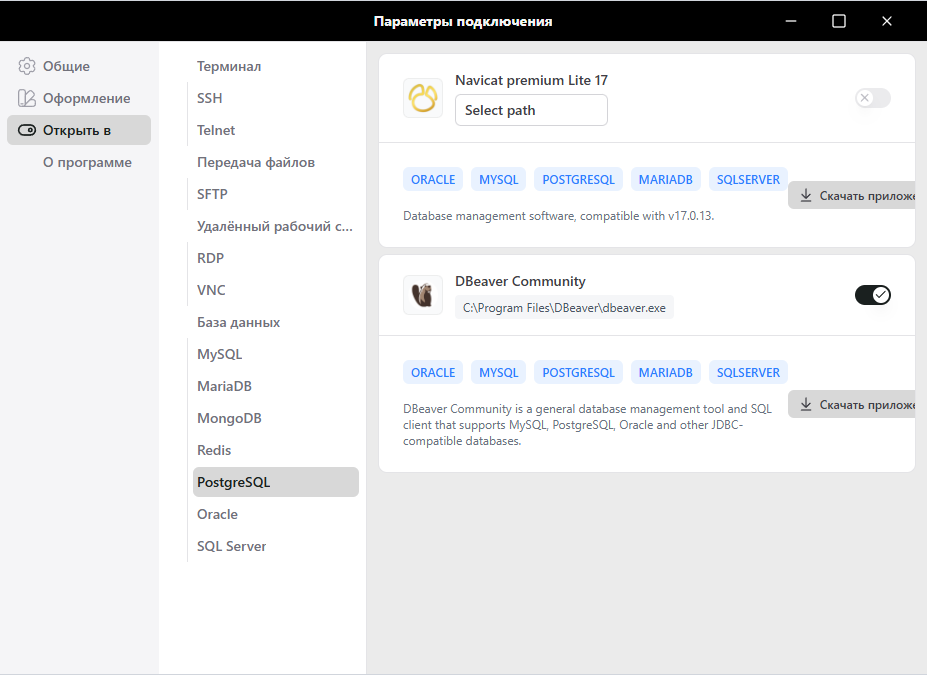
Task: Click the DBeaver Community description paragraph
Action: point(587,425)
